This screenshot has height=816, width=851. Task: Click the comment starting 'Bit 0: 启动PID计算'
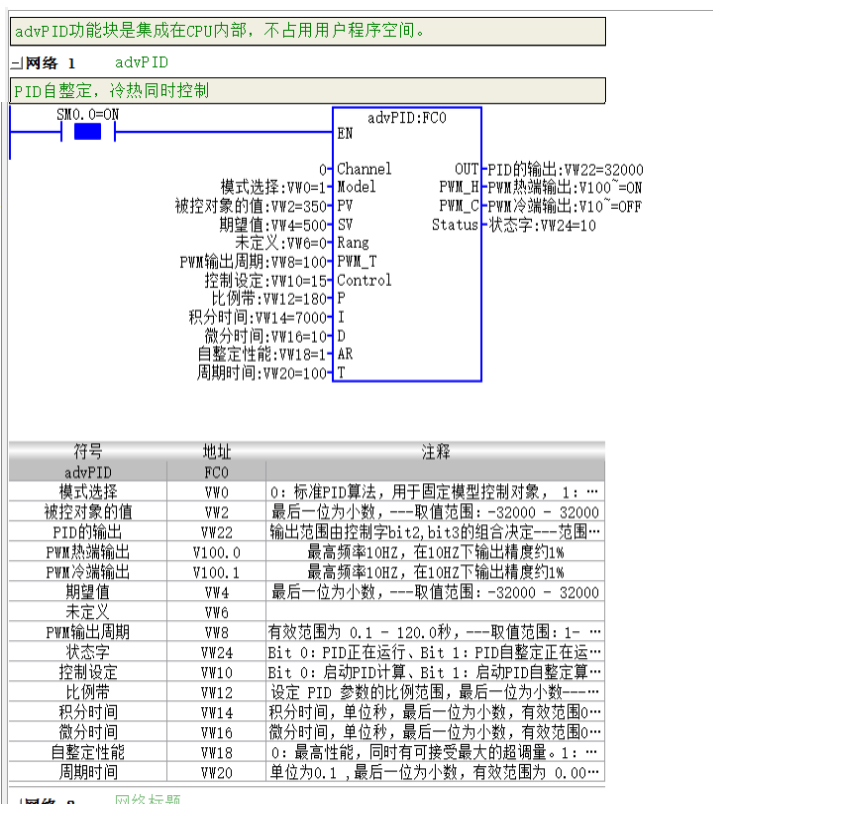point(435,673)
